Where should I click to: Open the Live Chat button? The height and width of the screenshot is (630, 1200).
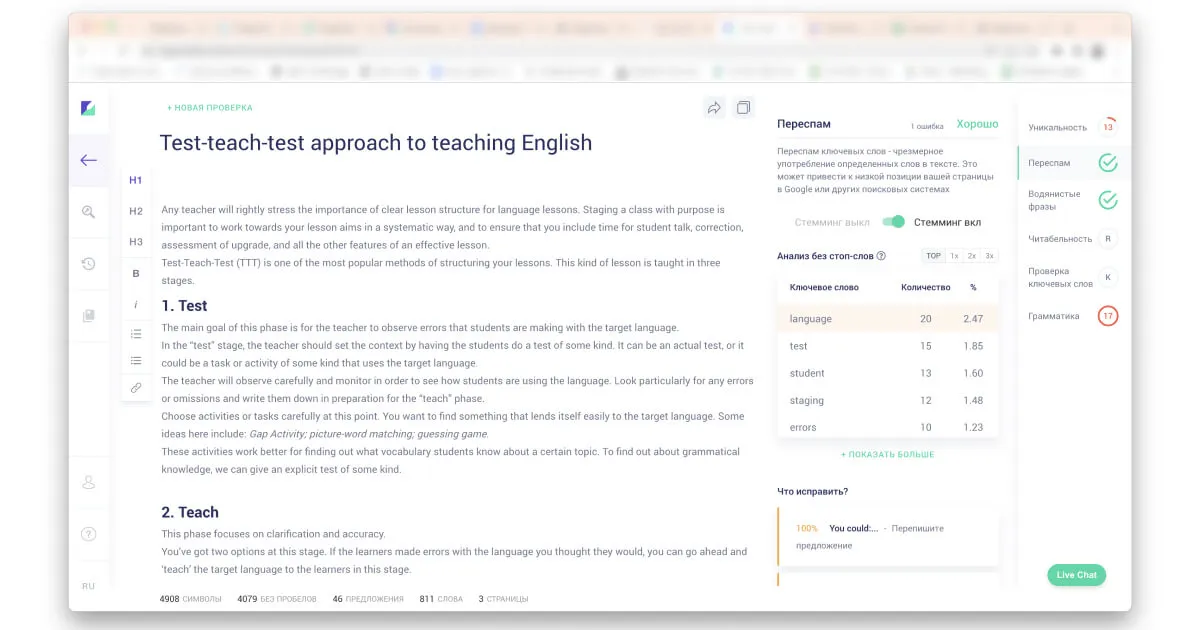pyautogui.click(x=1076, y=575)
